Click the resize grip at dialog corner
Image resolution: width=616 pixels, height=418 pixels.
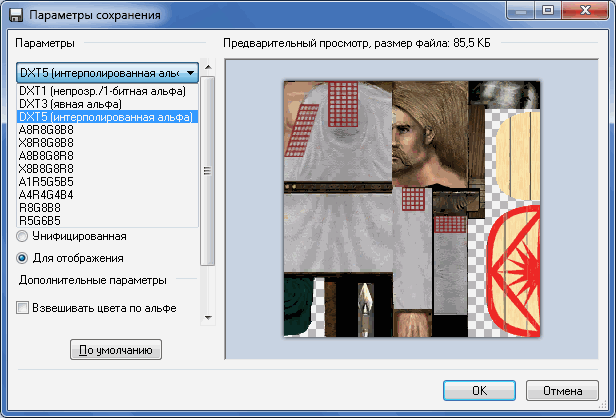(603, 405)
